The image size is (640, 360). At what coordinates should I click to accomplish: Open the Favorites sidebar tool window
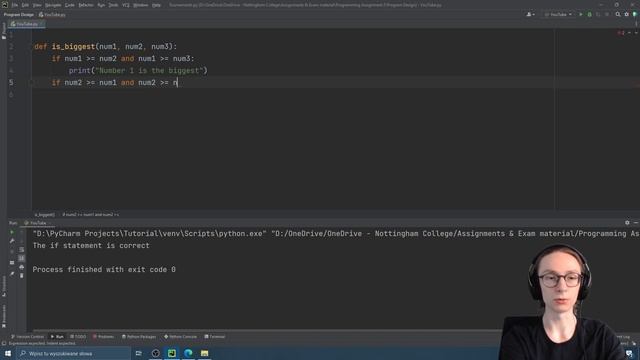tap(4, 316)
